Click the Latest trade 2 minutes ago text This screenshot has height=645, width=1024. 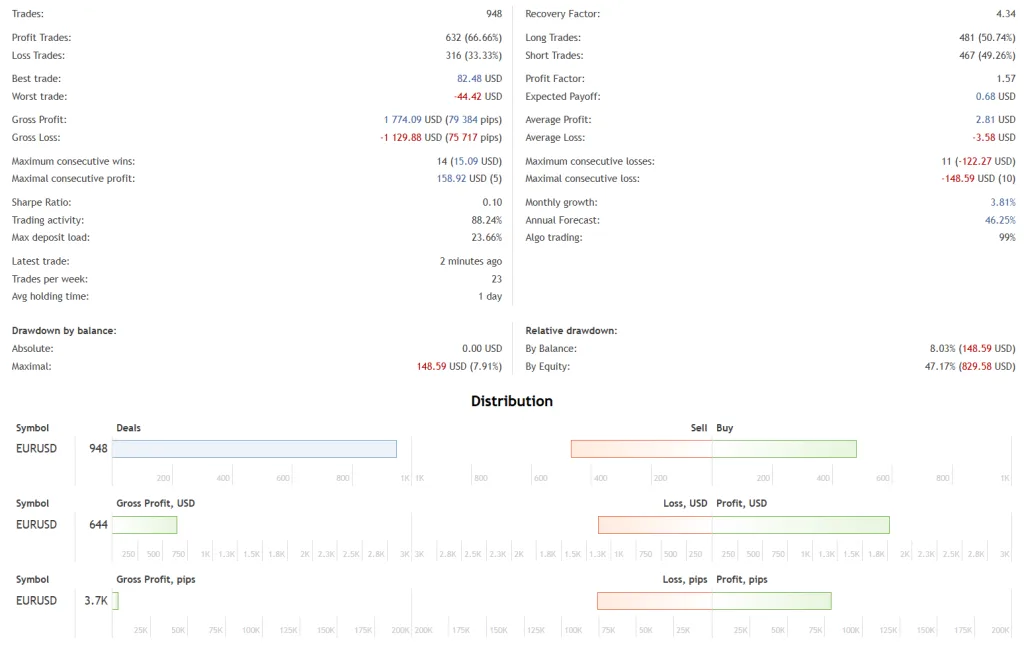tap(470, 262)
